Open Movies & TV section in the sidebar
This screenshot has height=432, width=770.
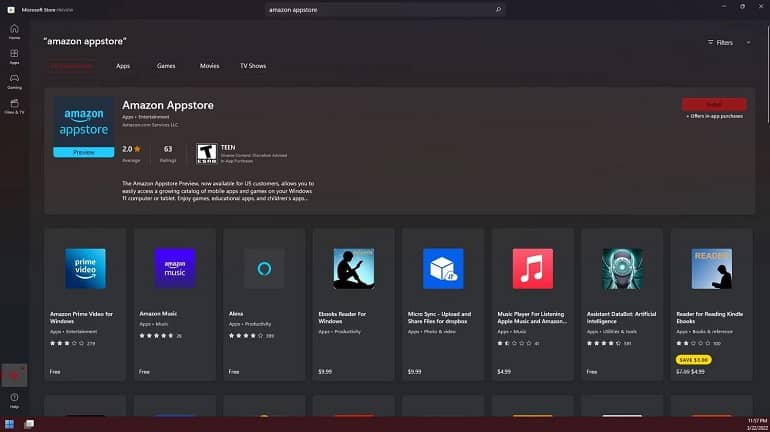[14, 106]
